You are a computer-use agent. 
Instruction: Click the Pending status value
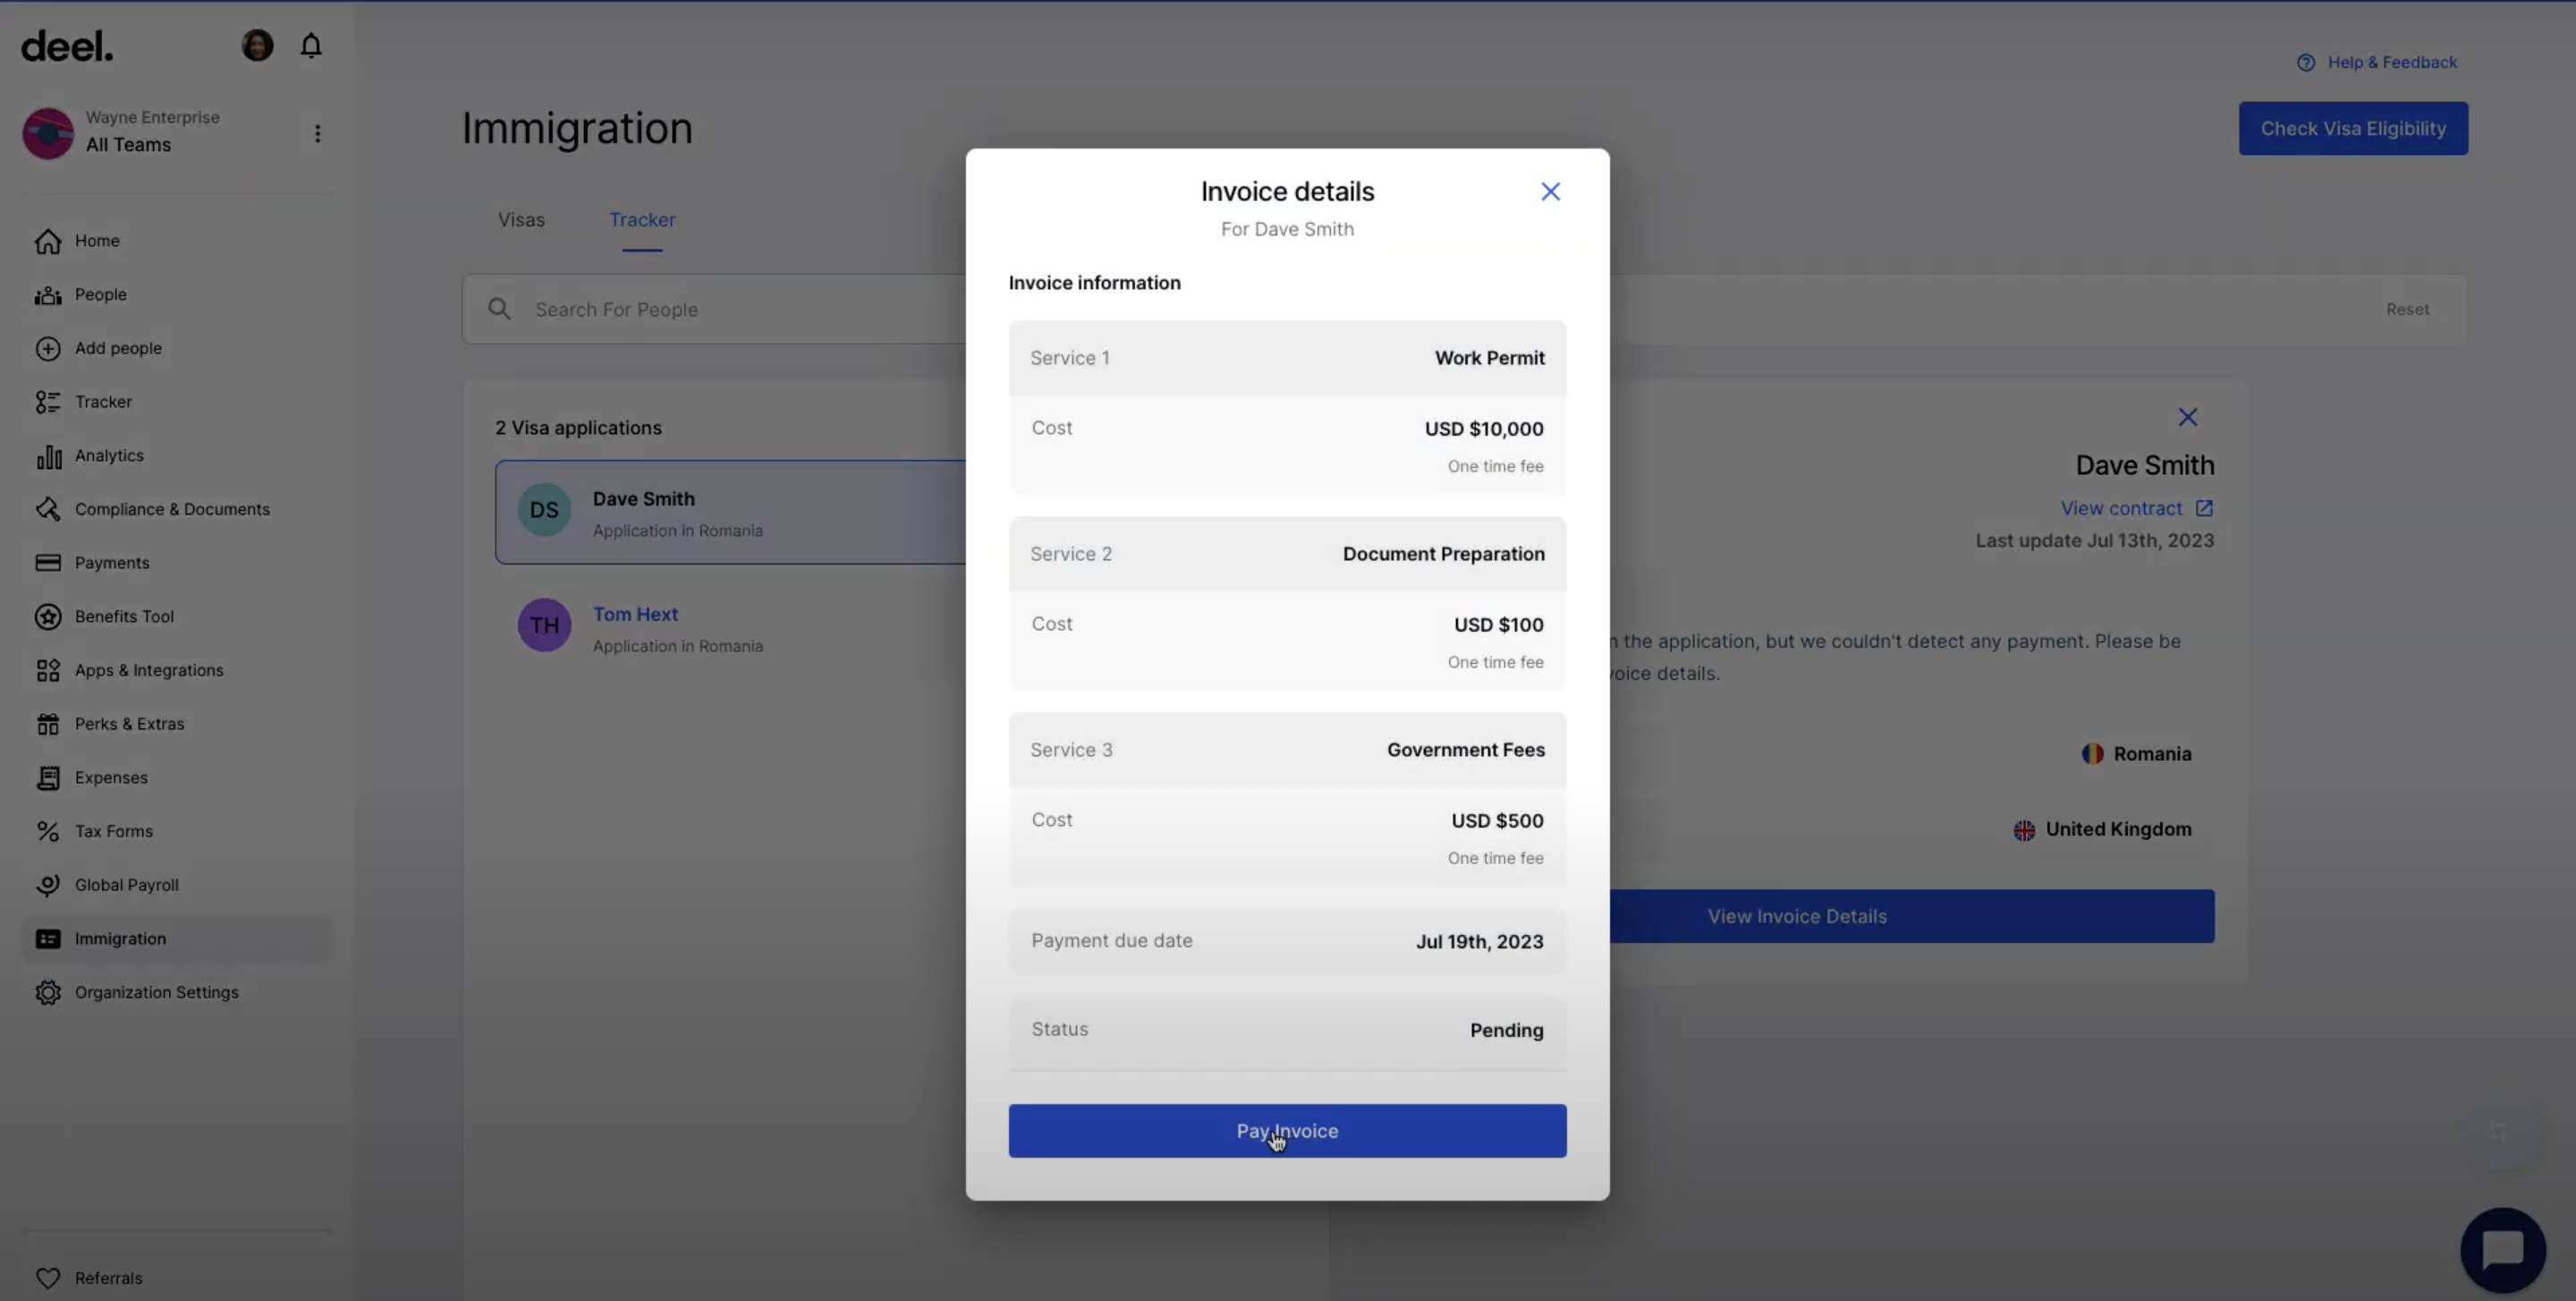pos(1506,1030)
